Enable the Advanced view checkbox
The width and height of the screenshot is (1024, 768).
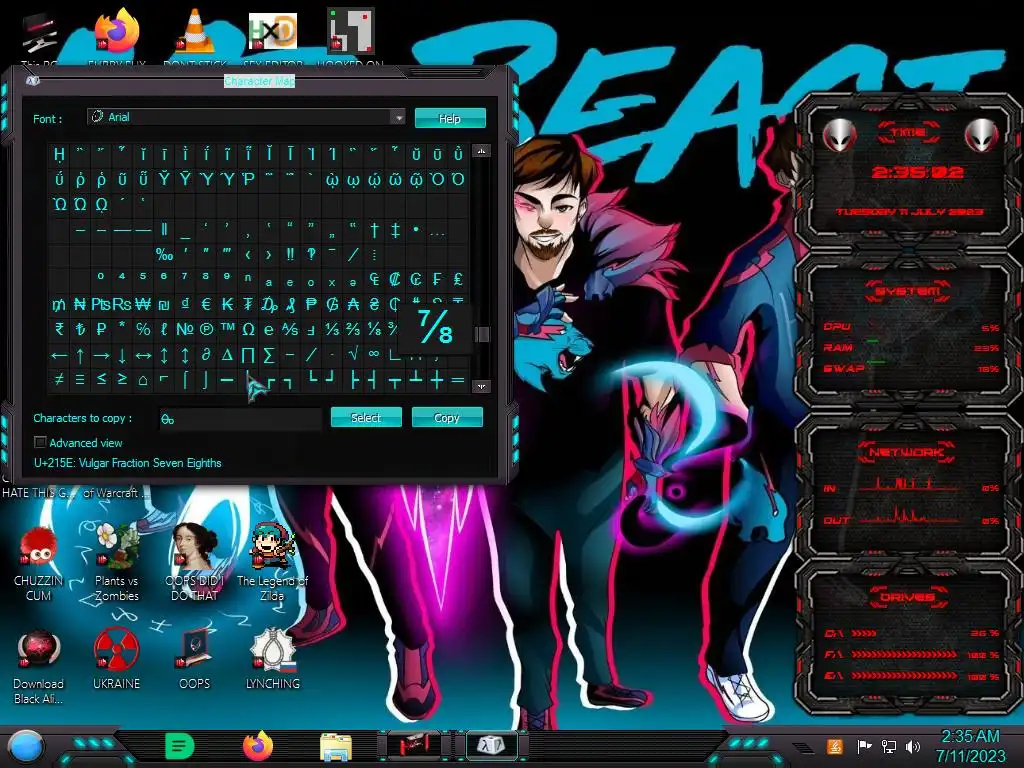pos(40,443)
